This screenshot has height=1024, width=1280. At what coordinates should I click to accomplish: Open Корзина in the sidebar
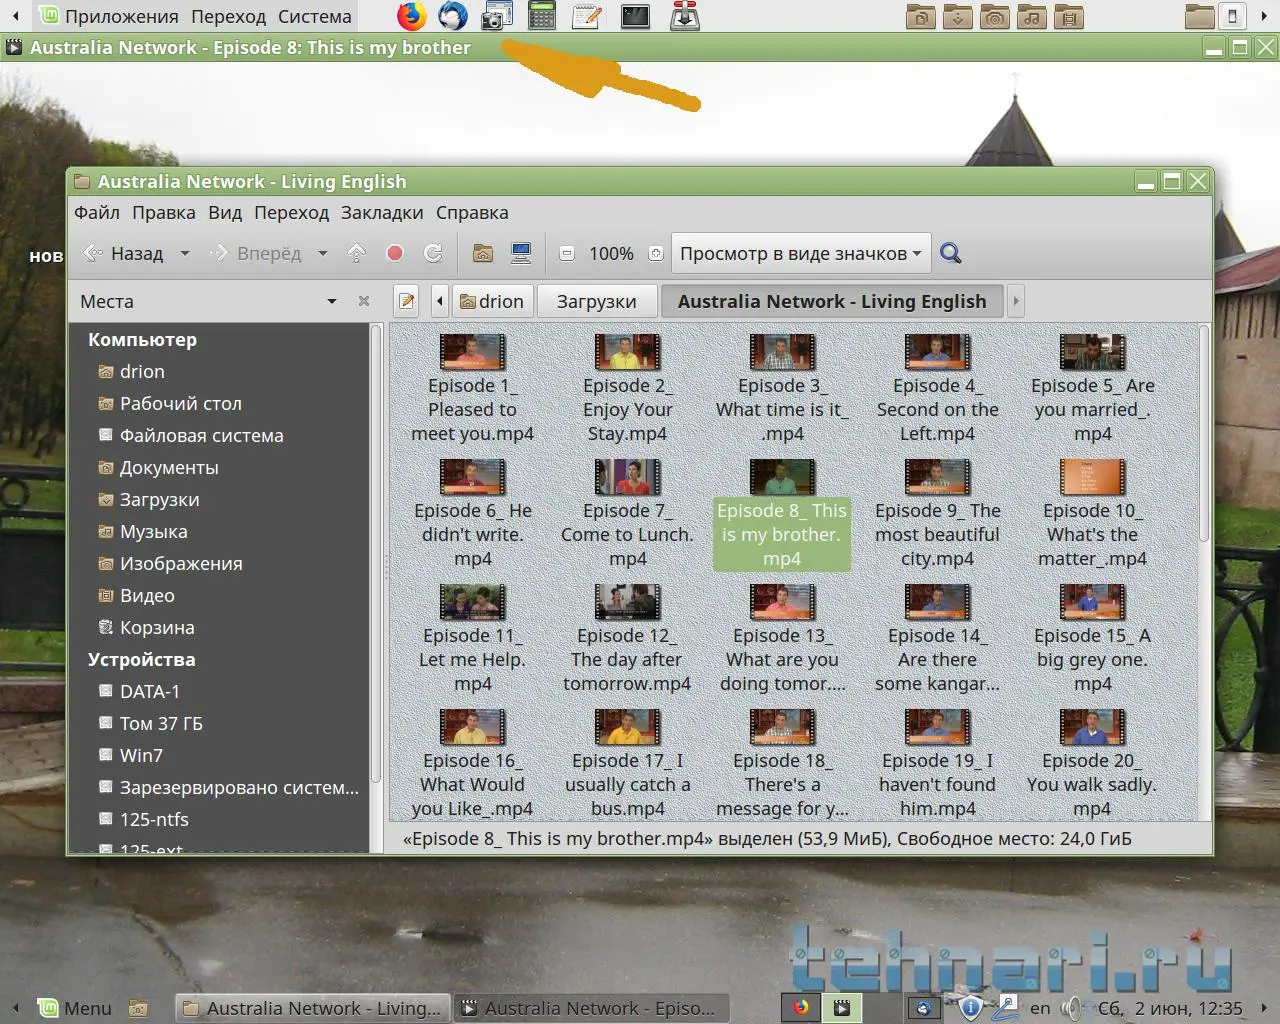pyautogui.click(x=157, y=627)
